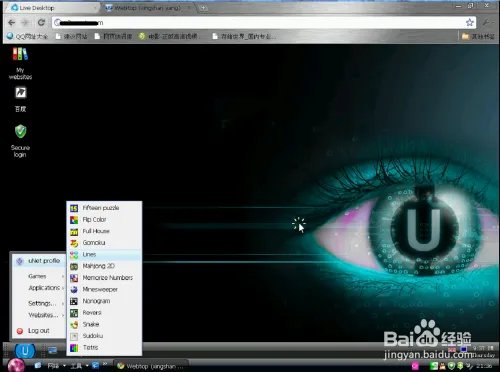
Task: Open the Tetris game entry
Action: (104, 347)
